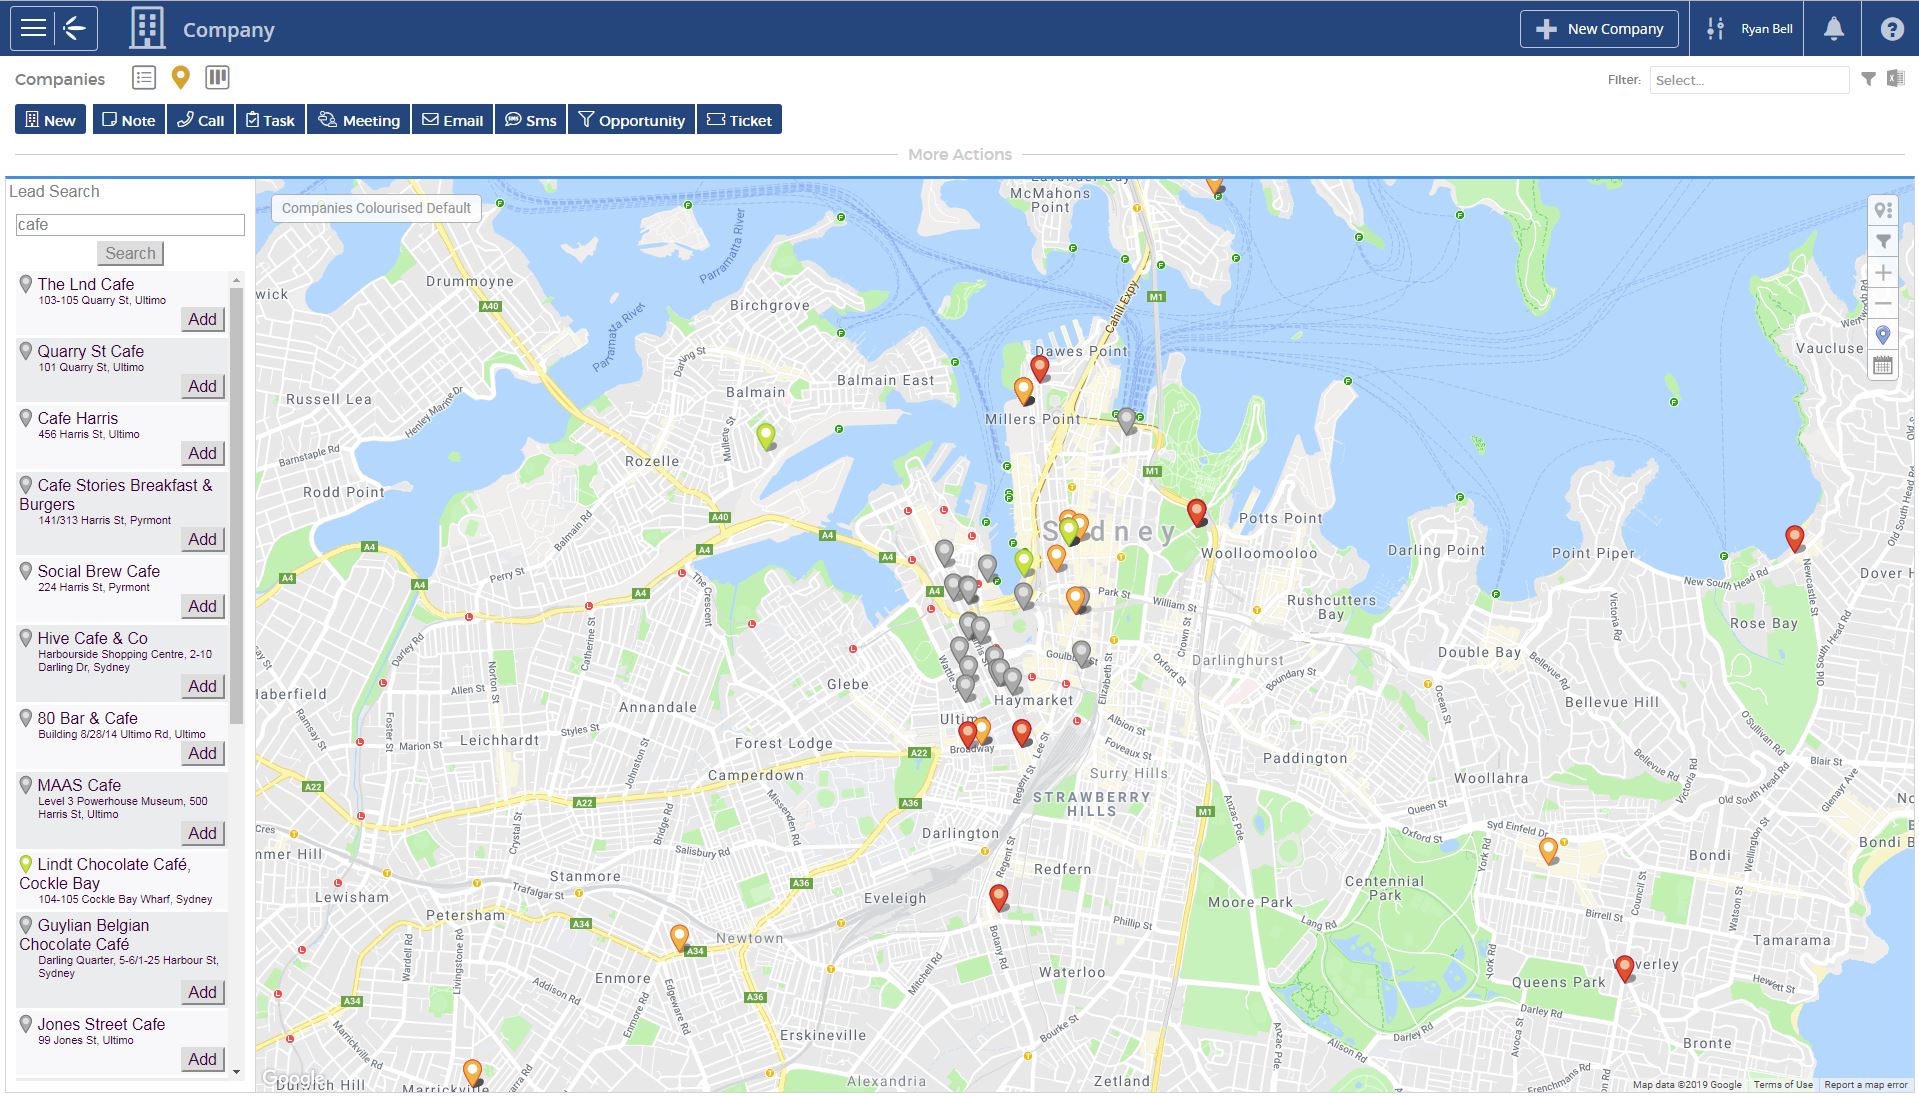Add Guylian Belgian Chocolate Café as a lead

click(202, 992)
